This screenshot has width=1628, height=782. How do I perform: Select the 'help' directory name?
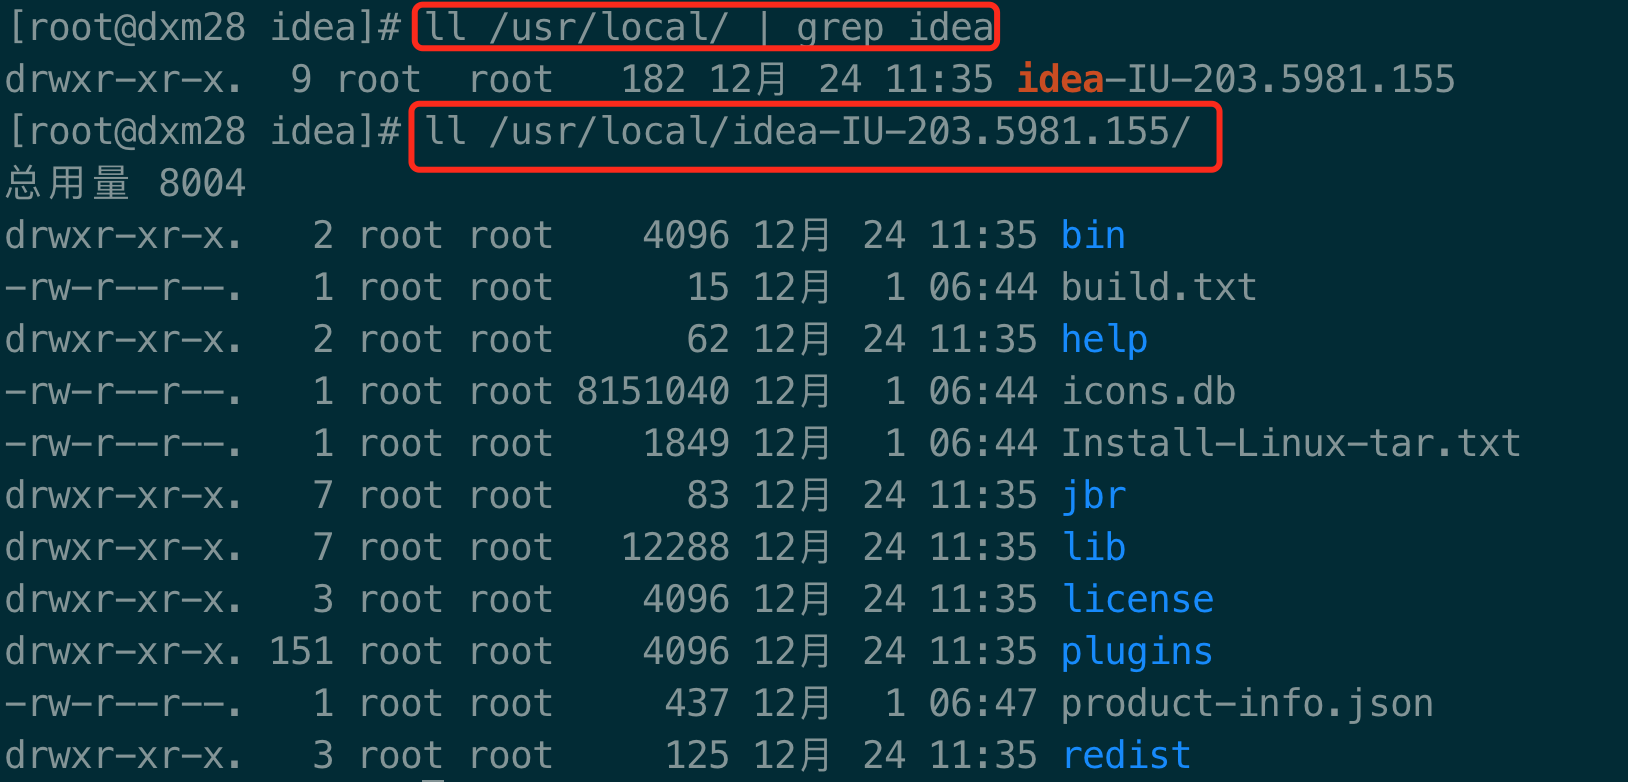1104,340
